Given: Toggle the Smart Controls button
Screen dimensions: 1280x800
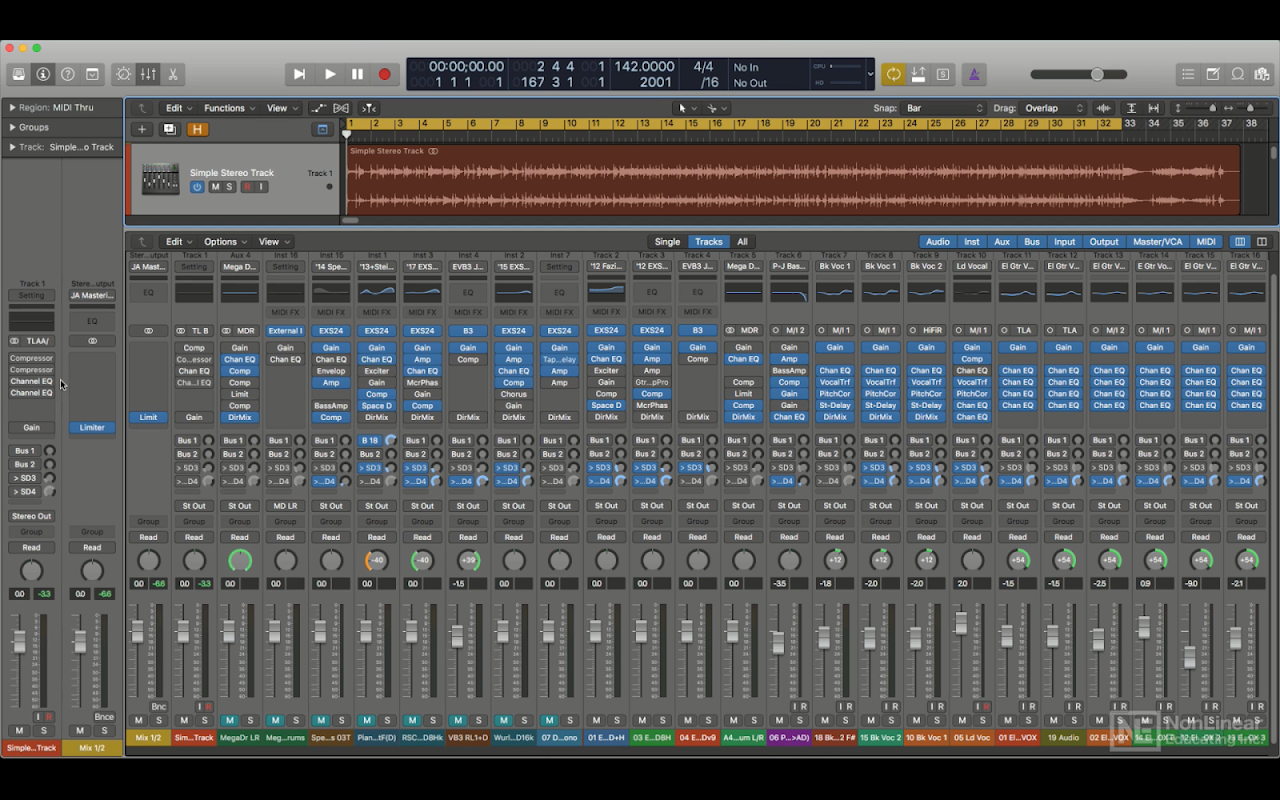Looking at the screenshot, I should 124,74.
